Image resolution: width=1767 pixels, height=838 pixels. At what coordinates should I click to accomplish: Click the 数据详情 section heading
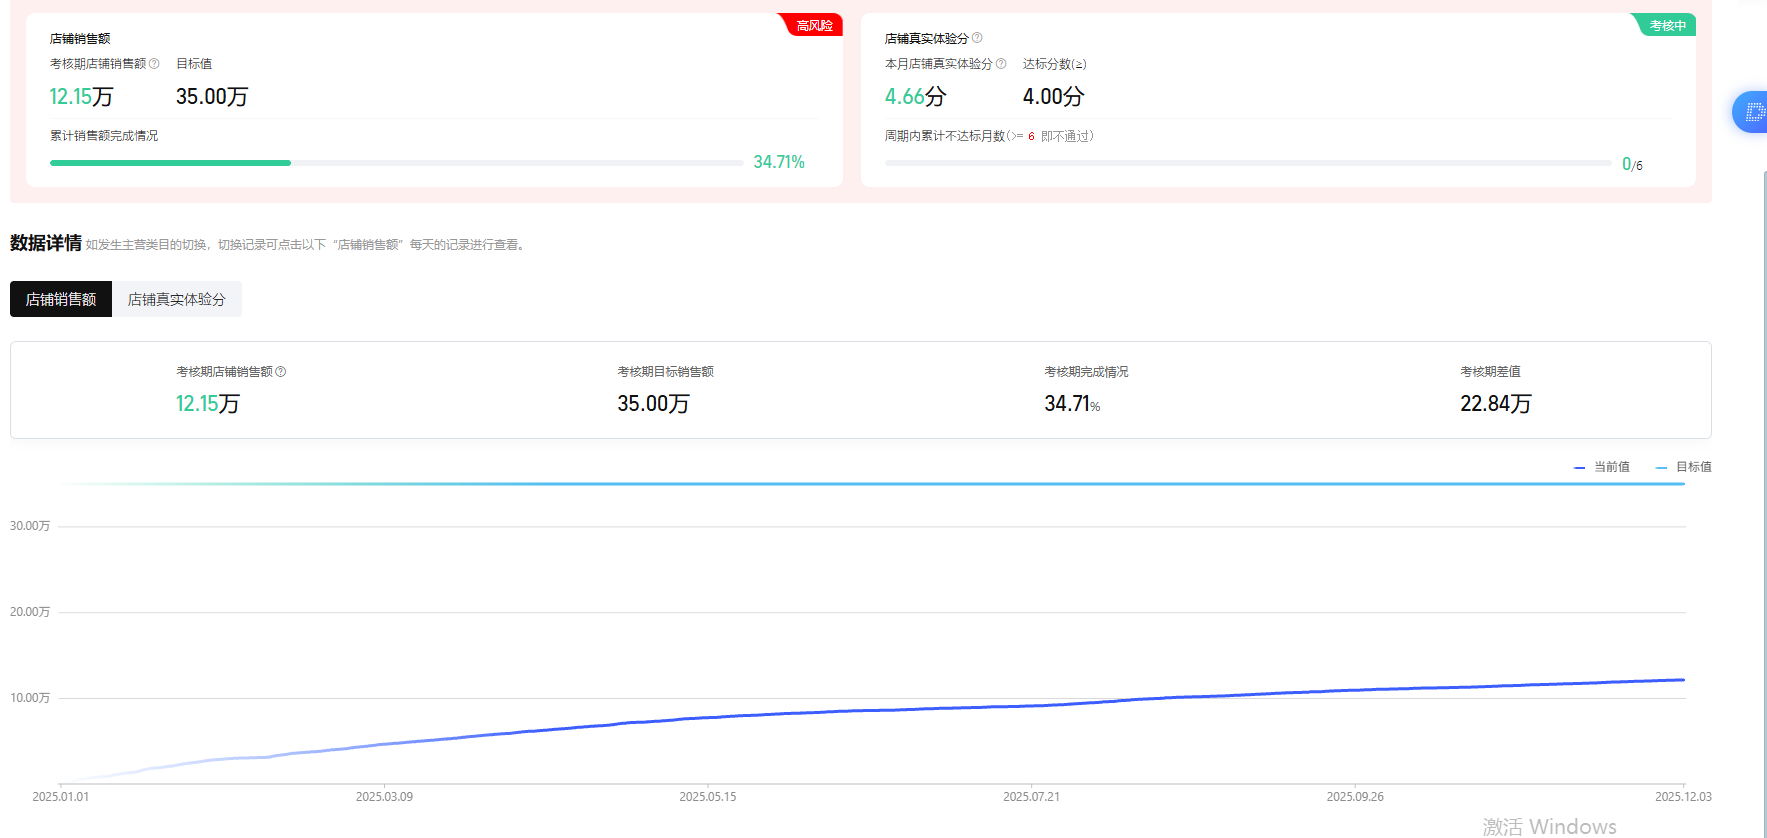(x=46, y=243)
